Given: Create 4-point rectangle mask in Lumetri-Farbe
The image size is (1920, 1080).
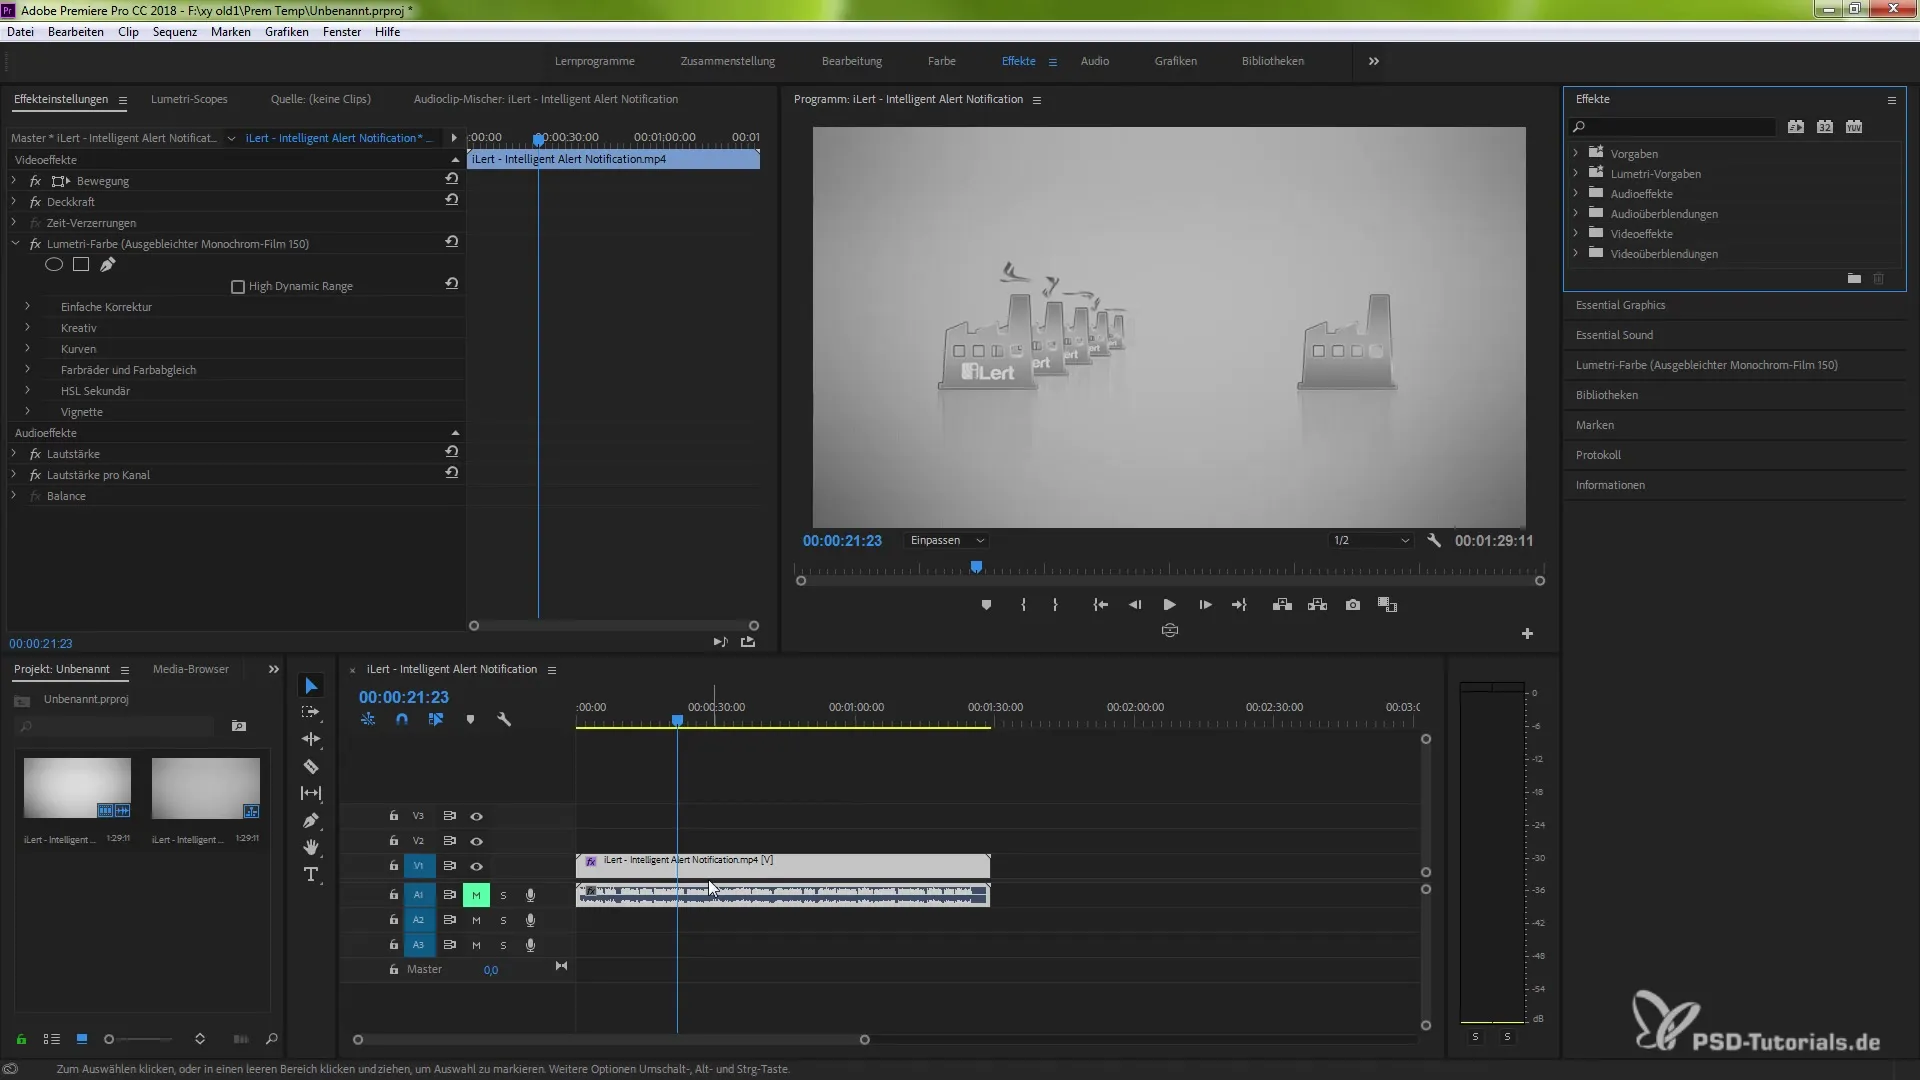Looking at the screenshot, I should 81,265.
